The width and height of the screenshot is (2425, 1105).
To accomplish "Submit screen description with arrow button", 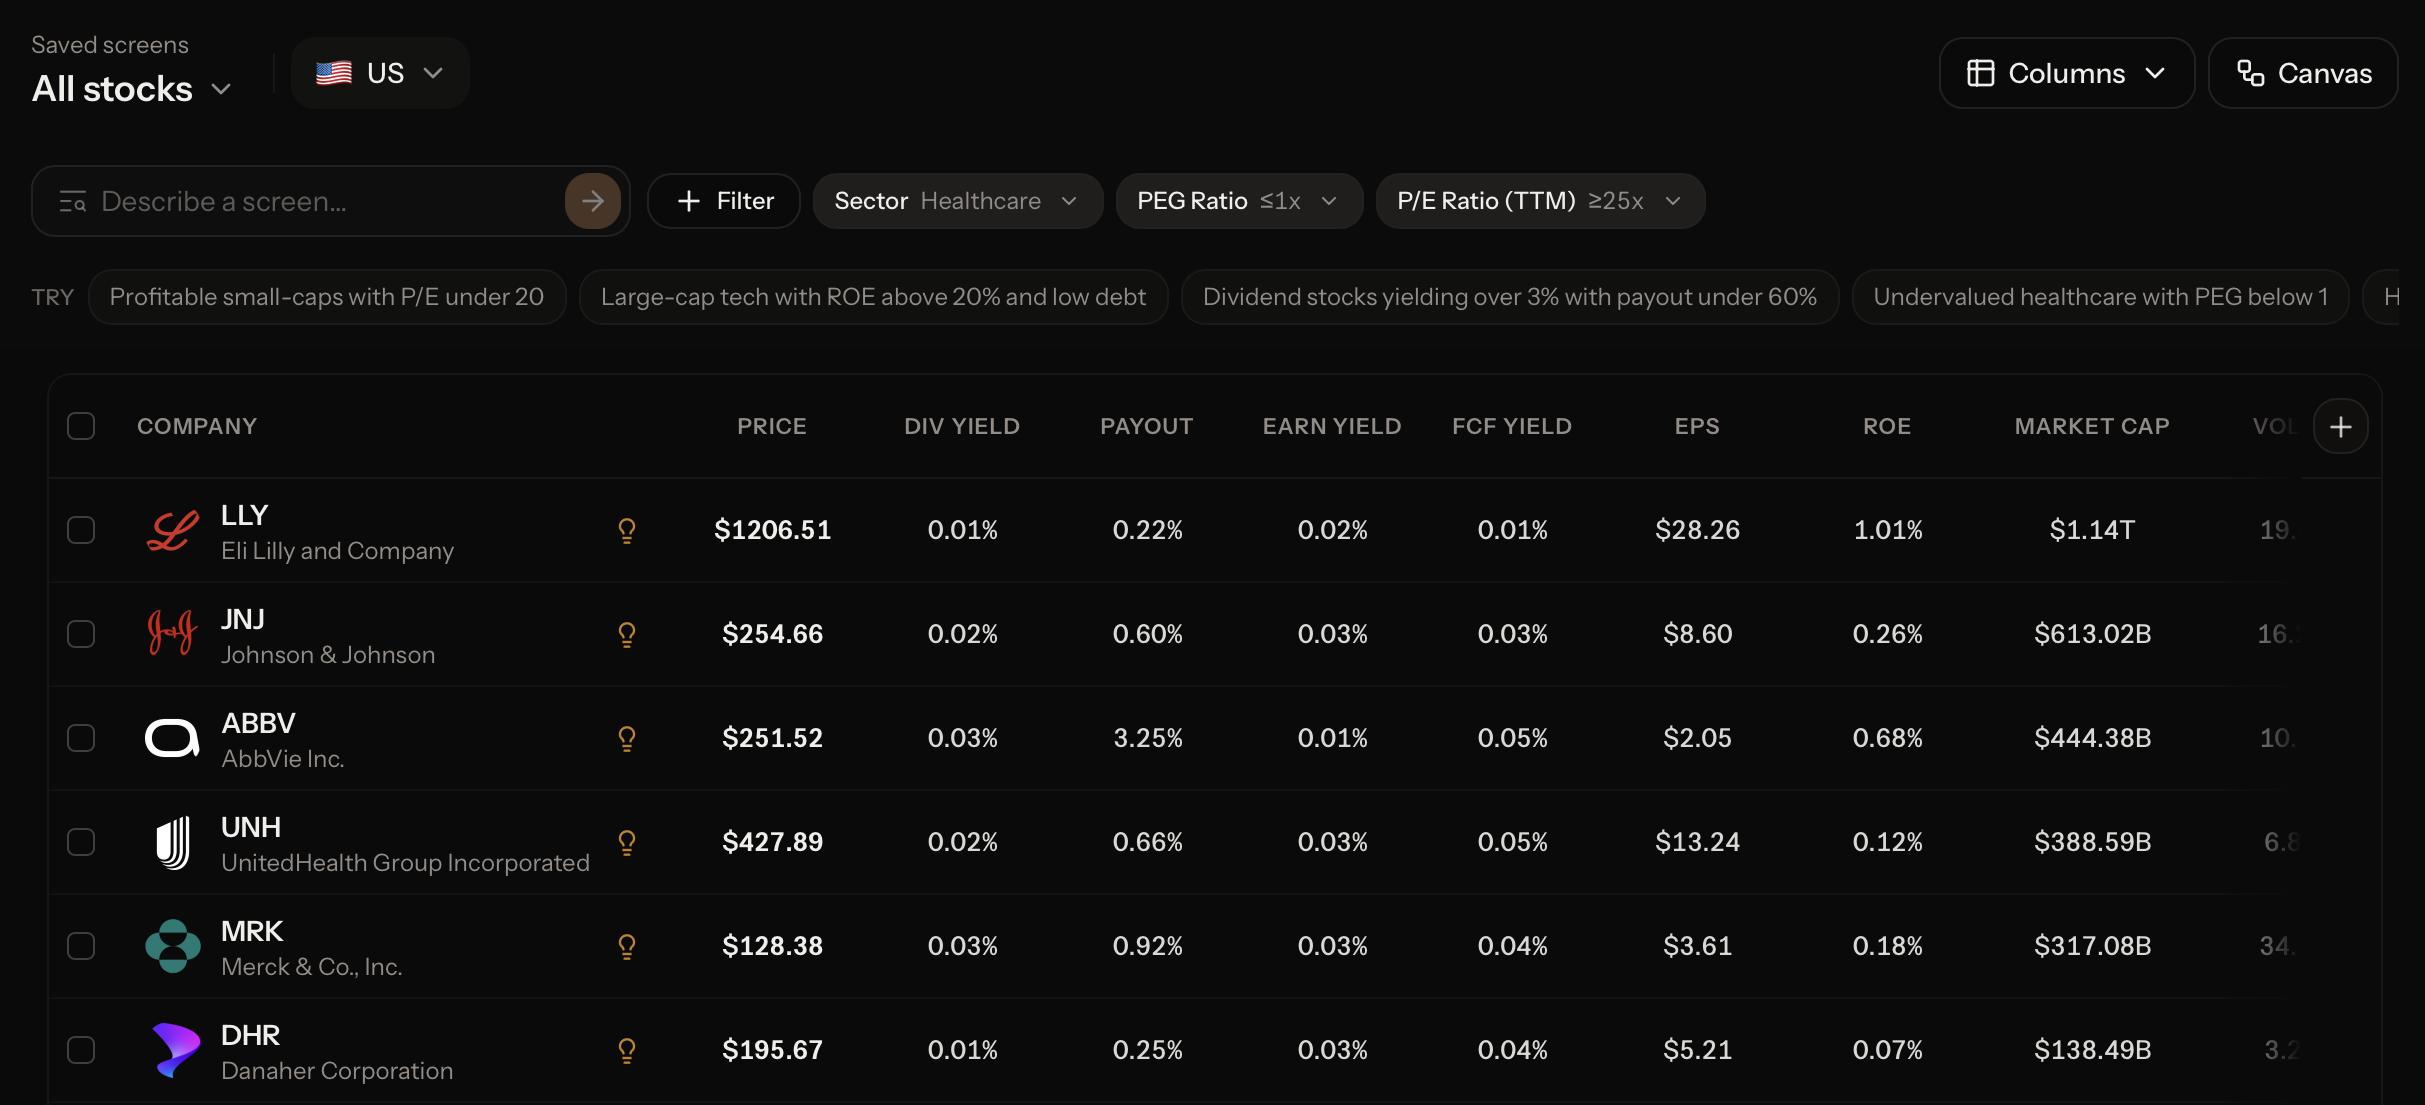I will pos(593,201).
